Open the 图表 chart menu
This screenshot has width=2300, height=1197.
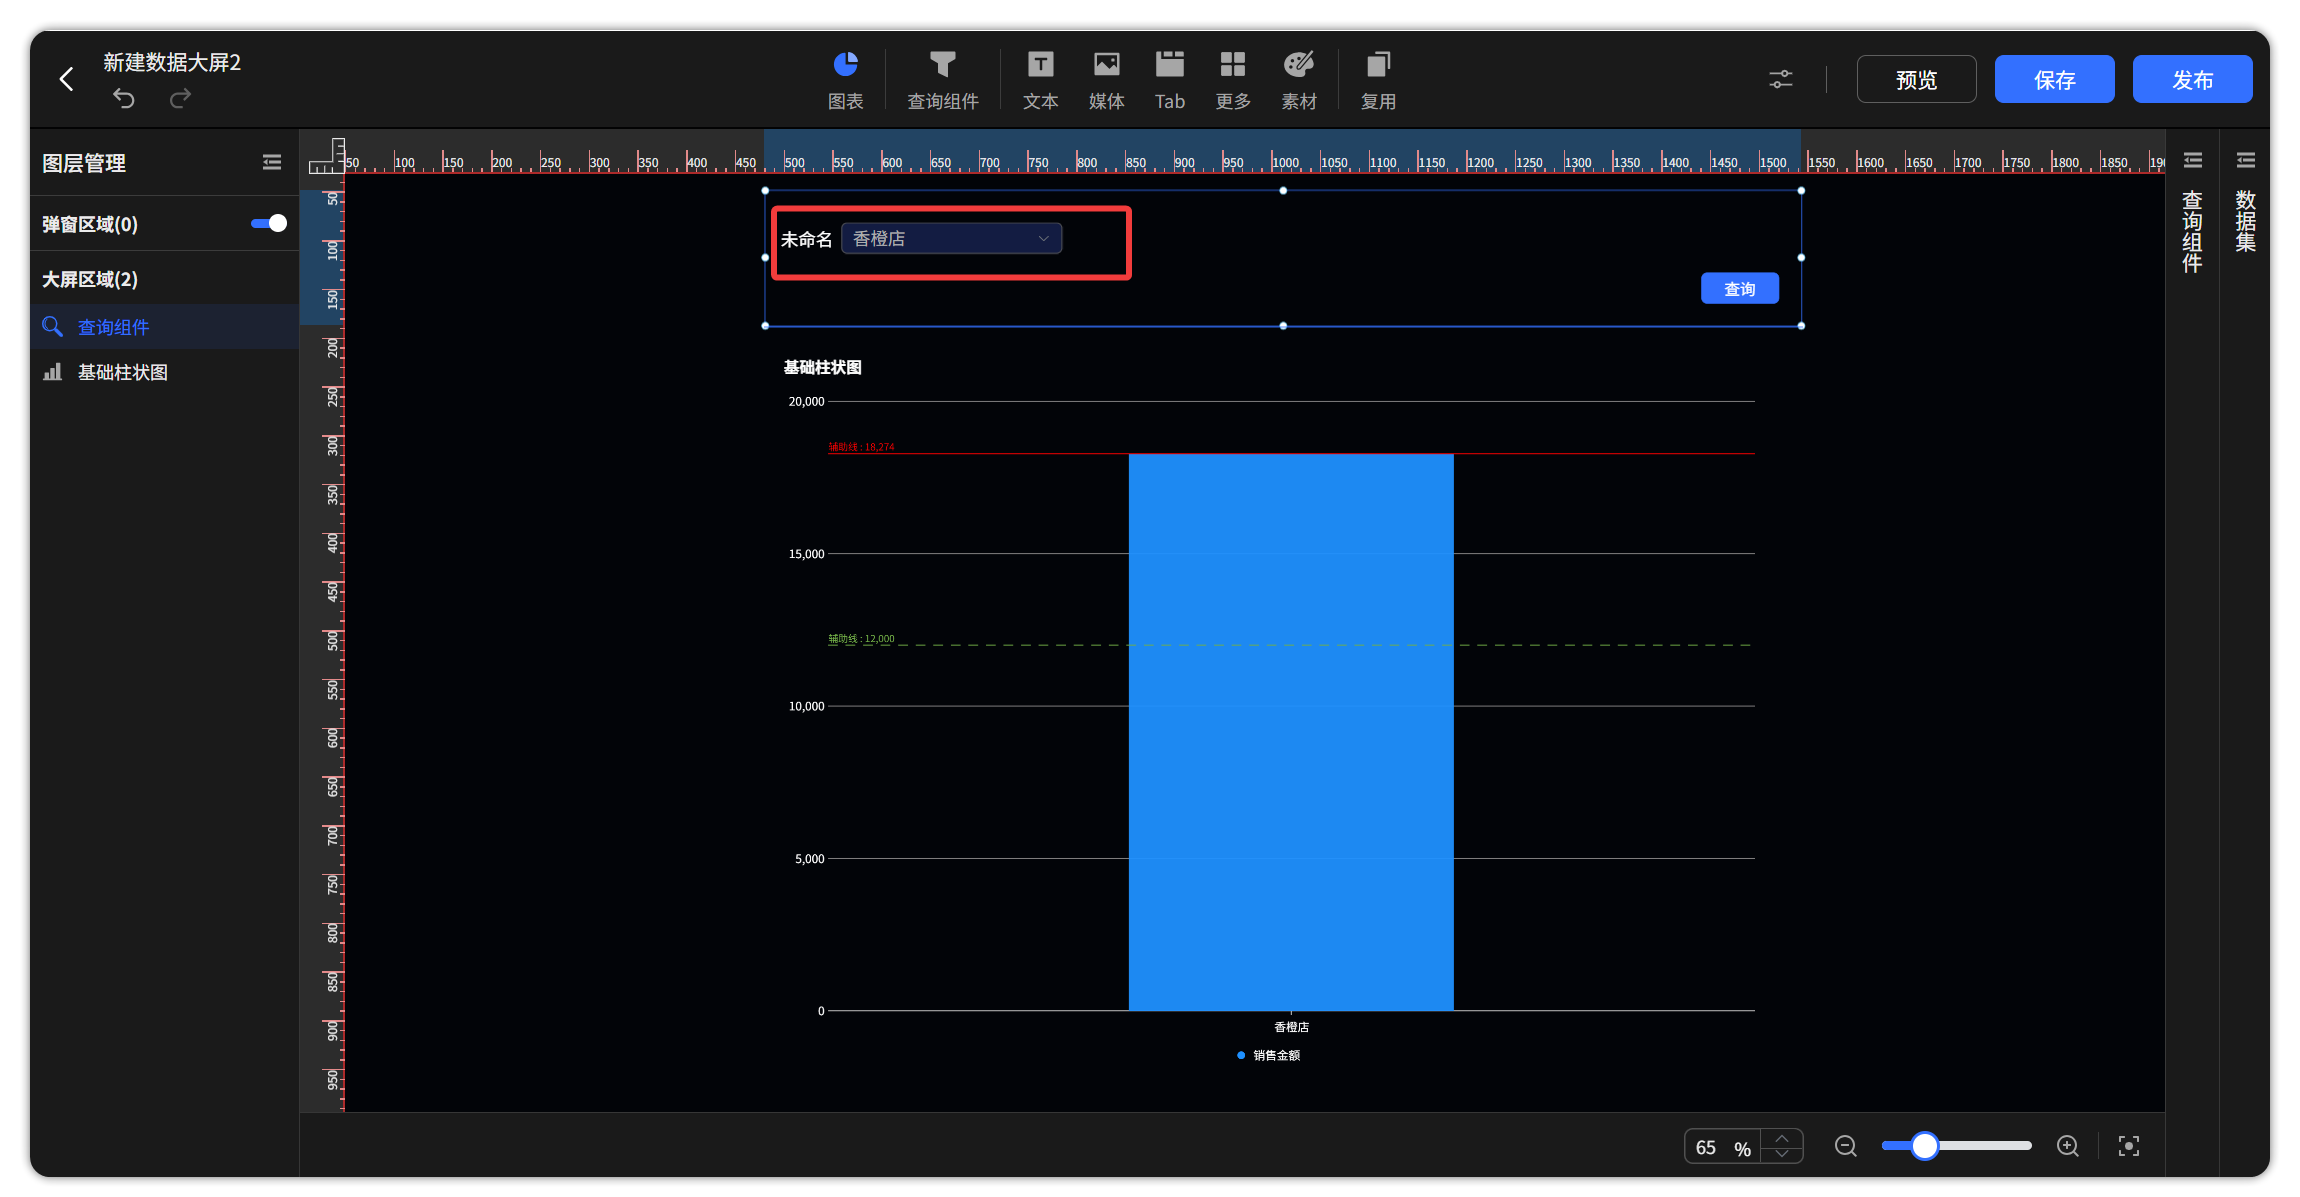click(x=845, y=80)
